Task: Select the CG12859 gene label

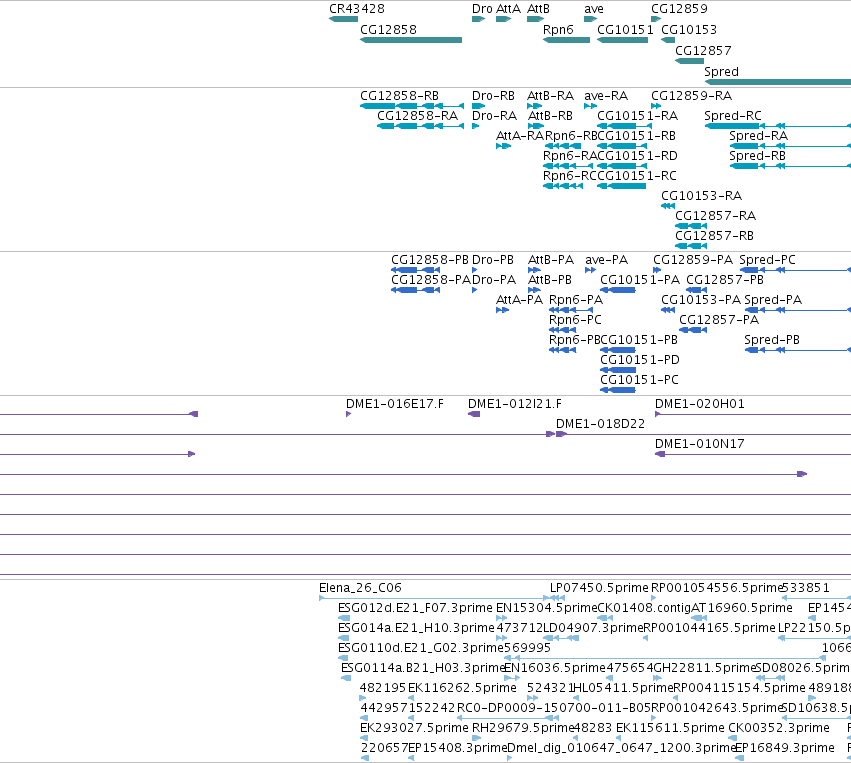Action: point(679,9)
